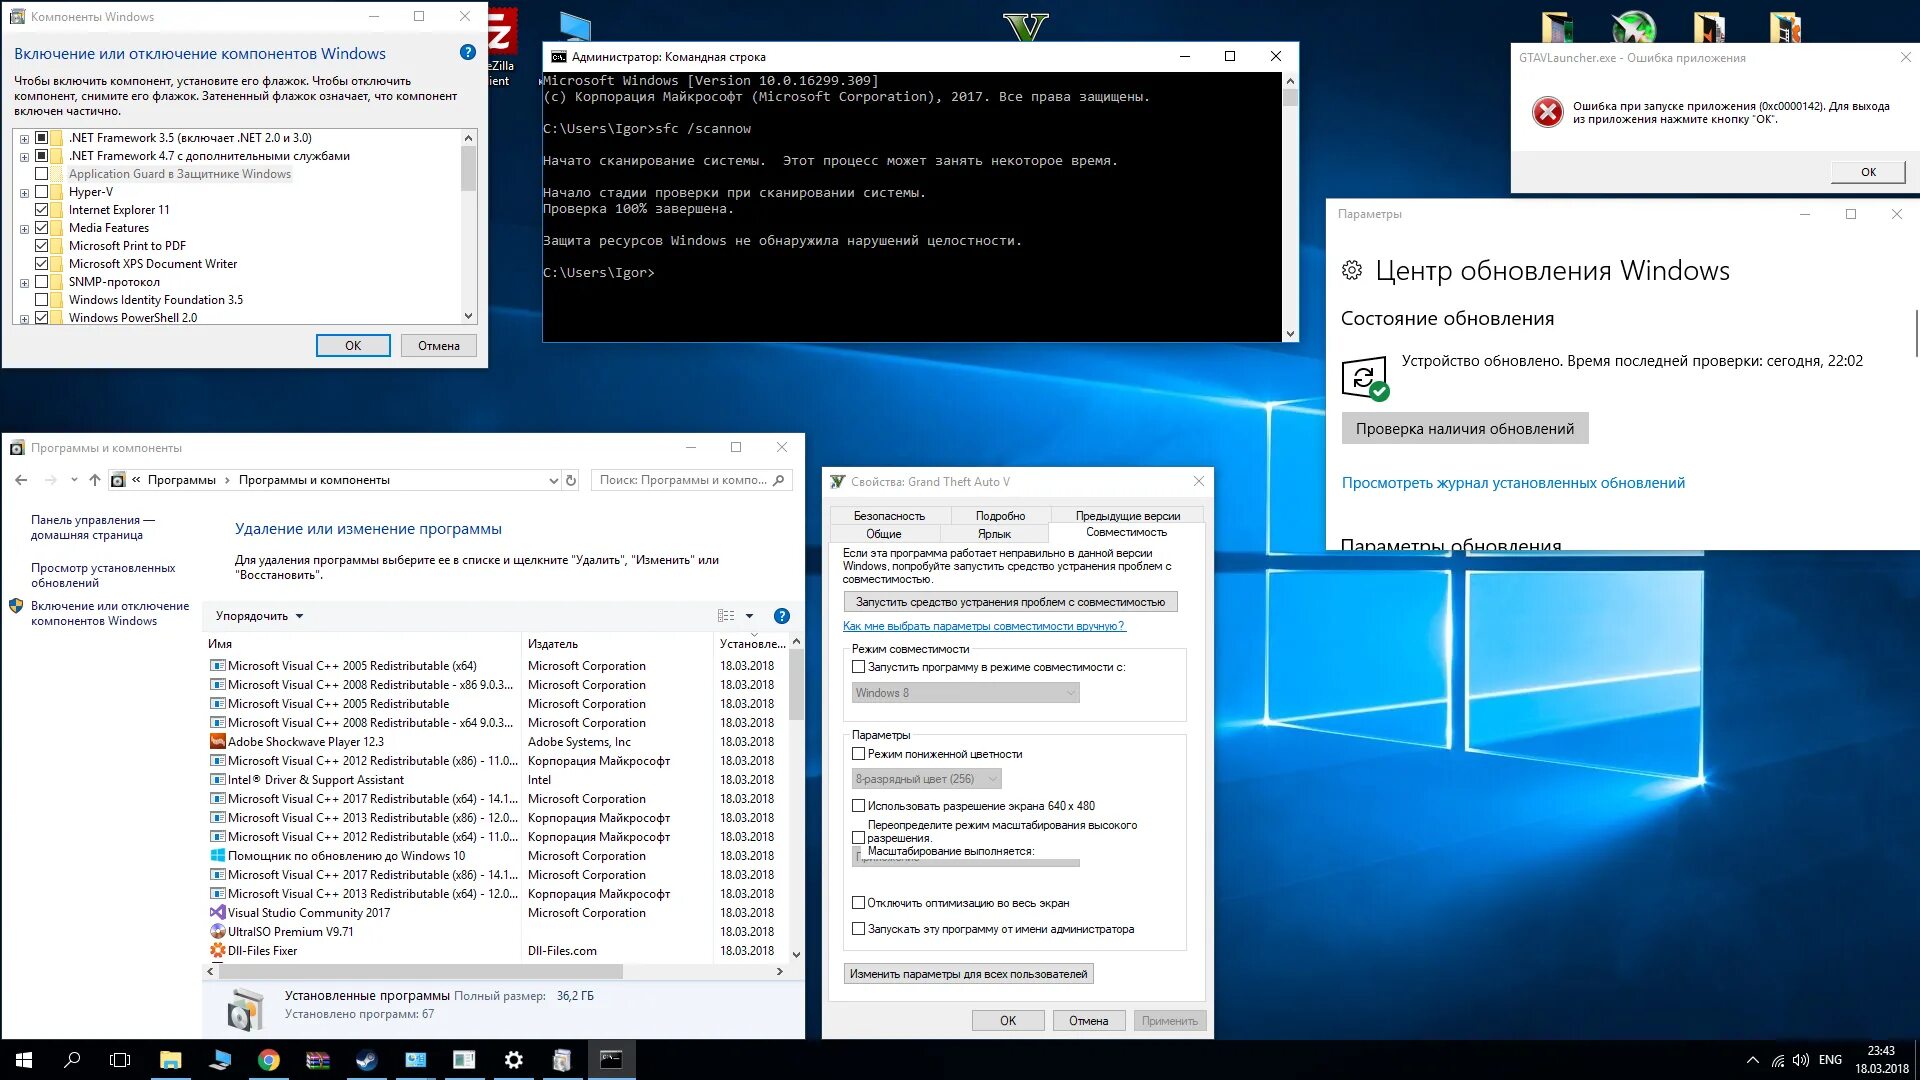Click the refresh icon next to the address bar
This screenshot has height=1080, width=1920.
pos(571,480)
